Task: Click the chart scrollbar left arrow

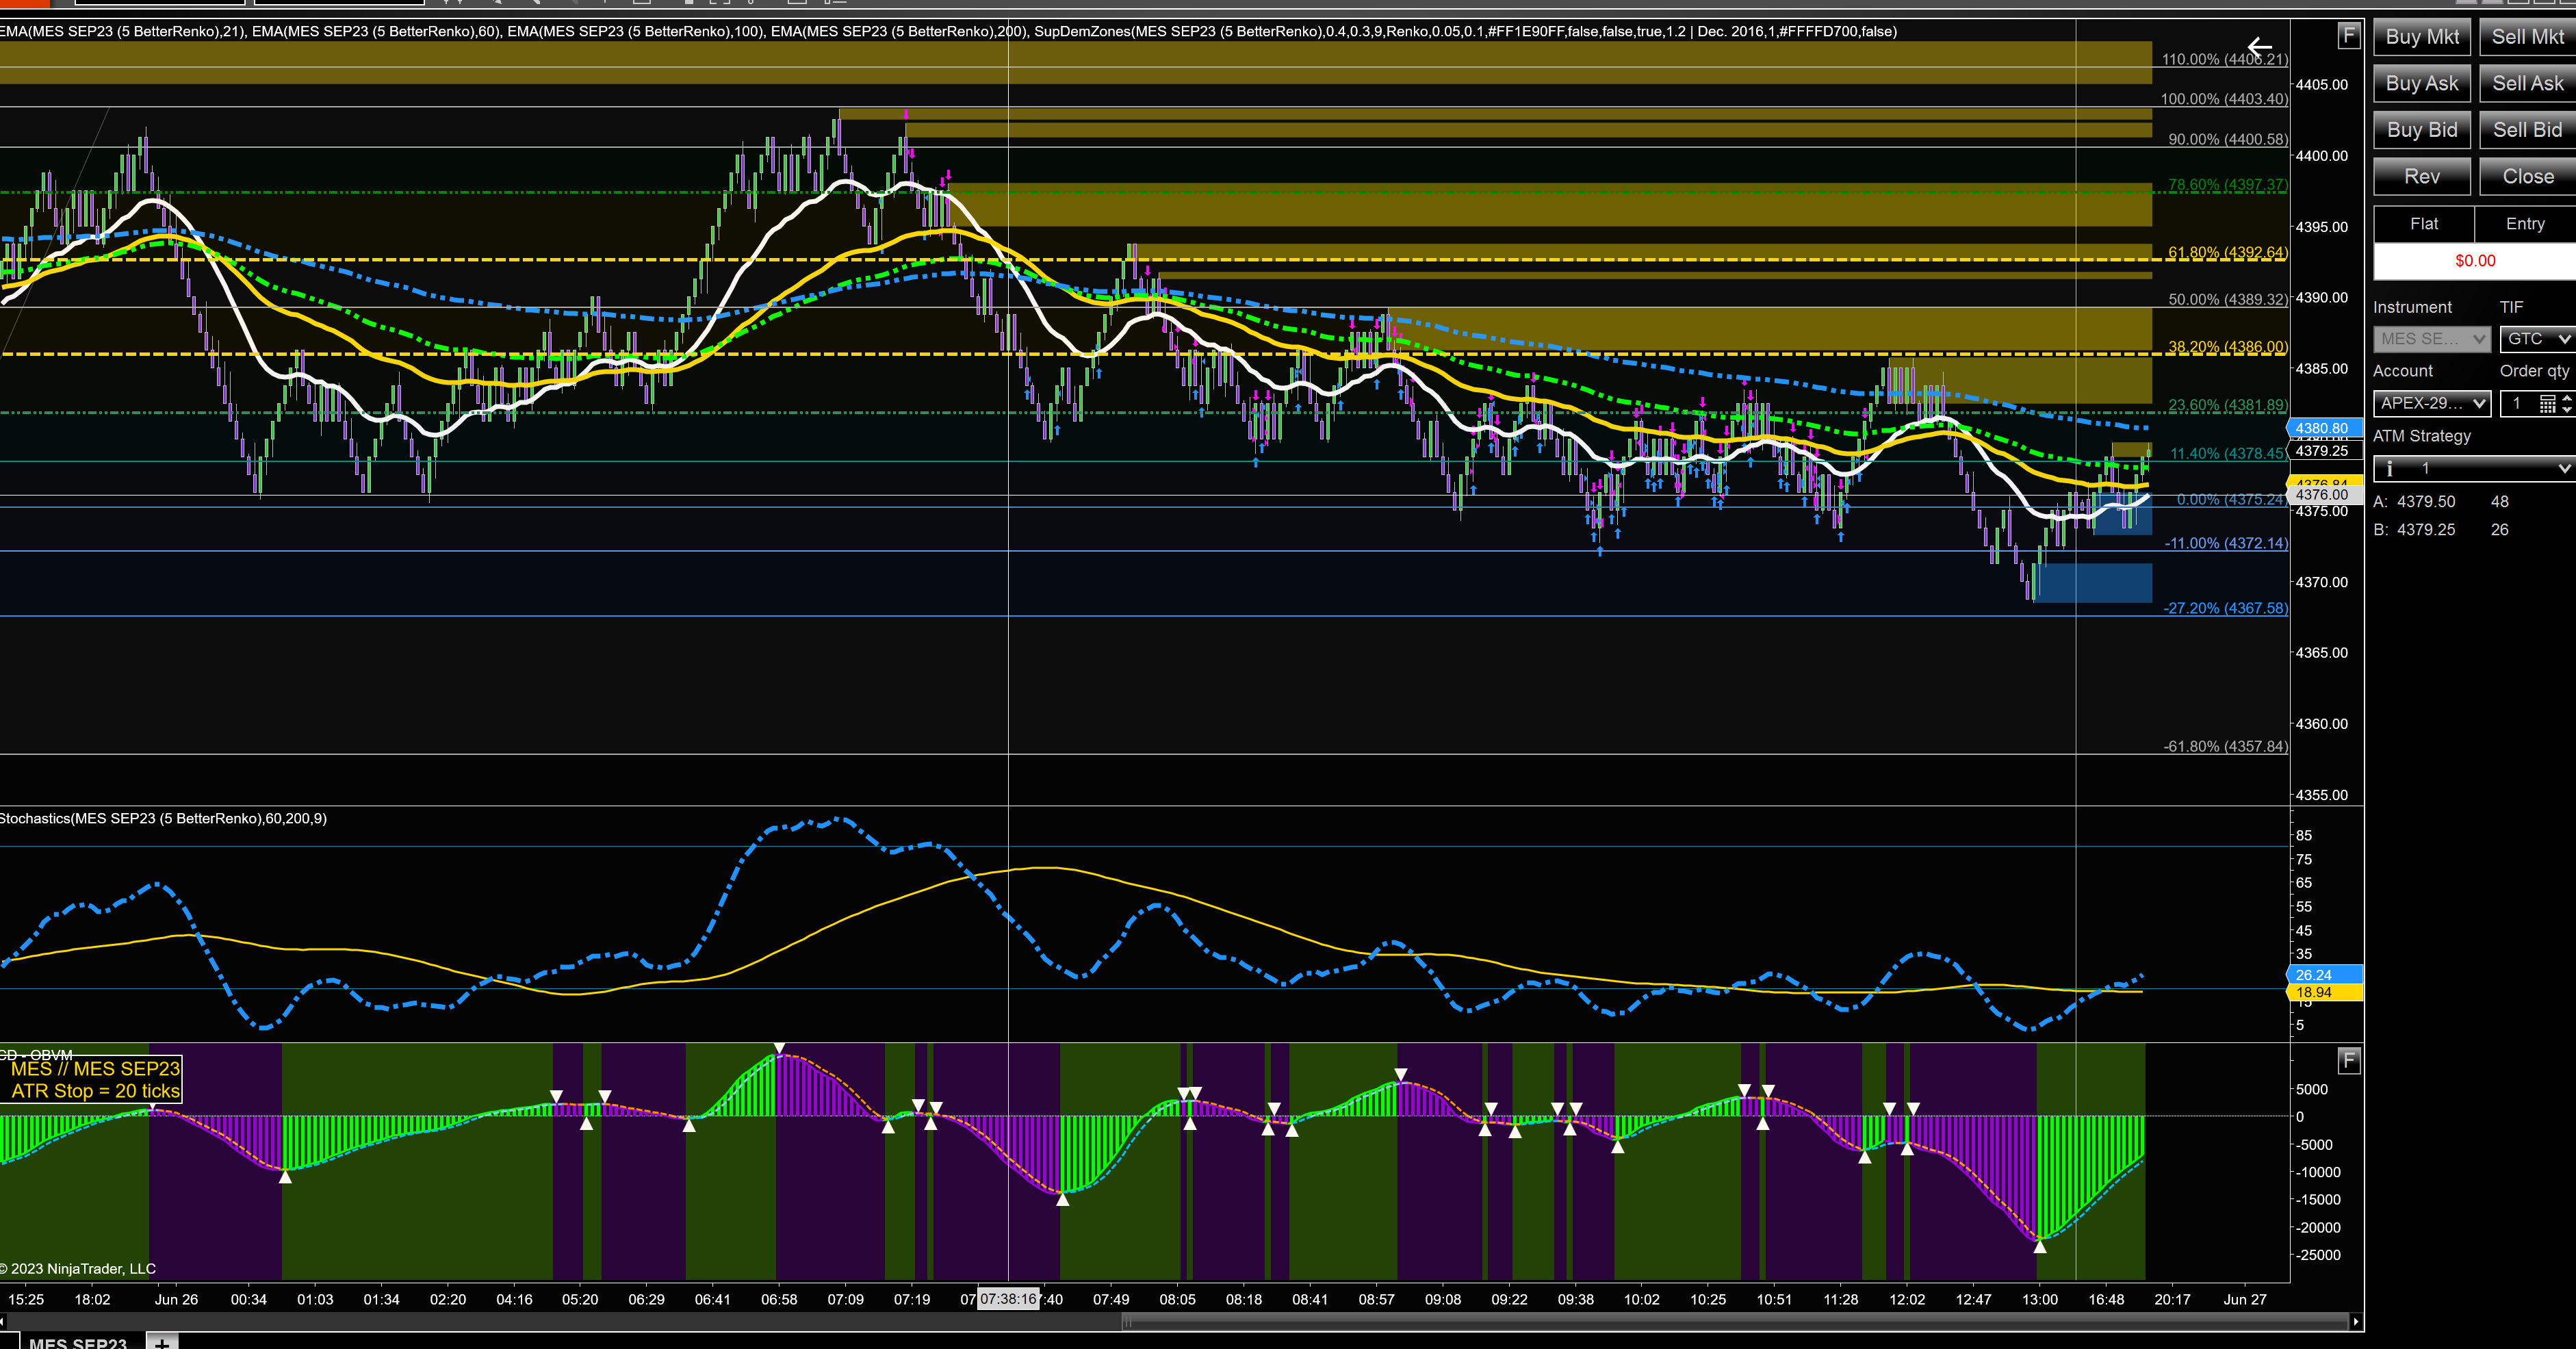Action: coord(3,1322)
